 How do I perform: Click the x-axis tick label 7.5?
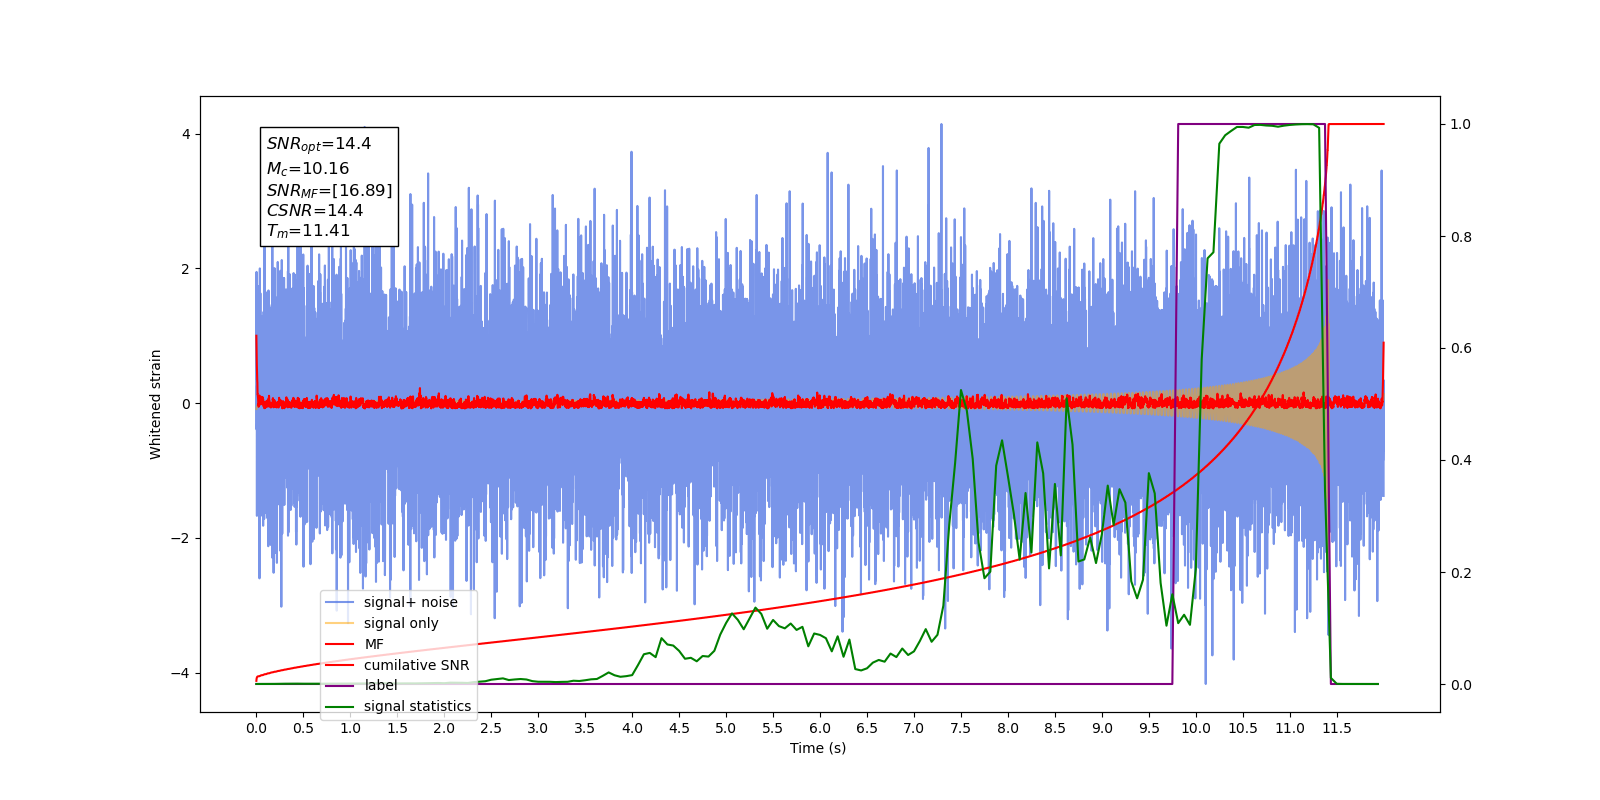point(961,728)
